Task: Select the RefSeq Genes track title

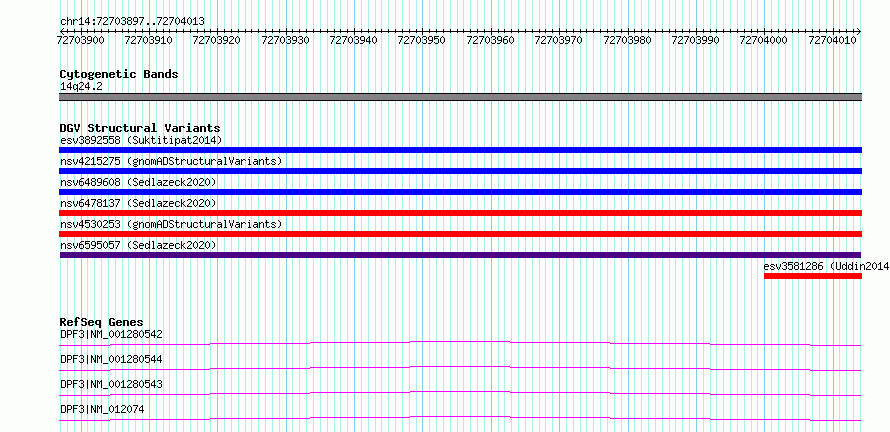Action: pos(102,322)
